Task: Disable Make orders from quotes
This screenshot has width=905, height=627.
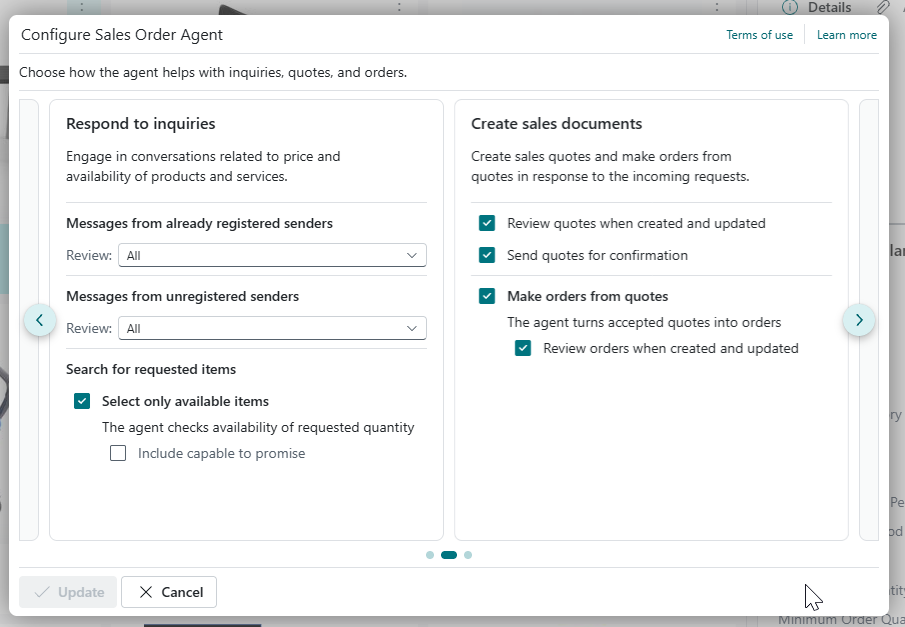Action: click(x=487, y=296)
